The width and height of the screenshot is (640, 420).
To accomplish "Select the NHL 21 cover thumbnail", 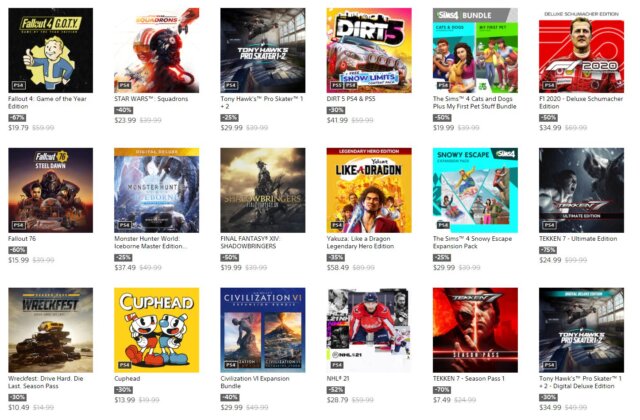I will (369, 330).
